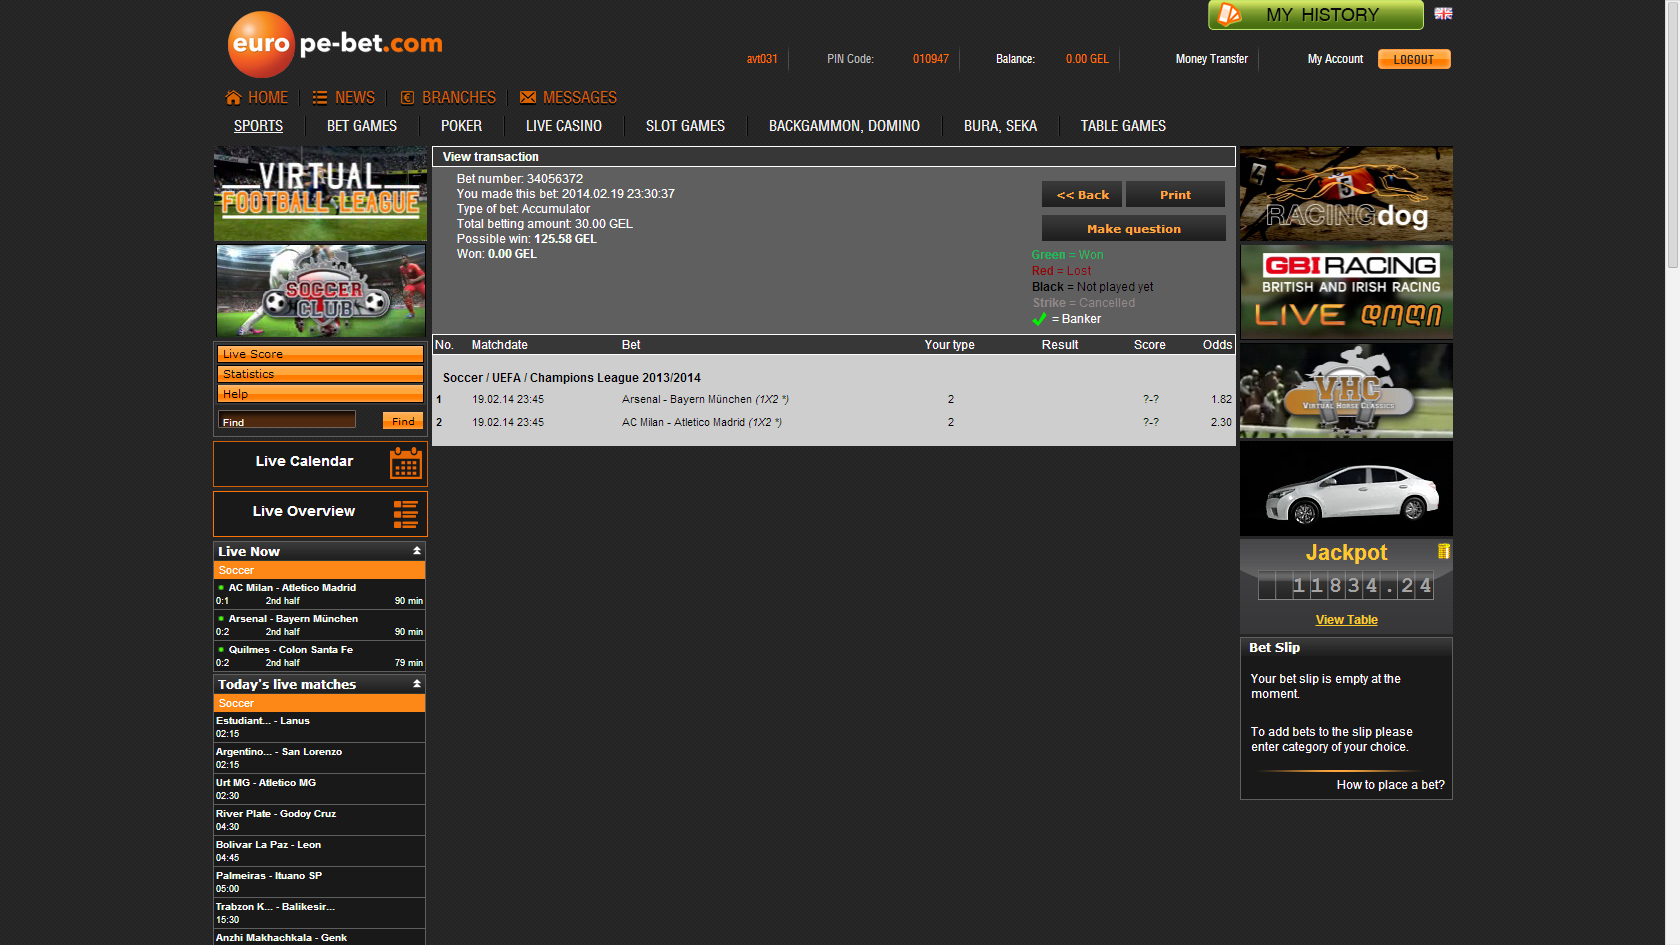Click the Branches icon
1680x945 pixels.
407,98
